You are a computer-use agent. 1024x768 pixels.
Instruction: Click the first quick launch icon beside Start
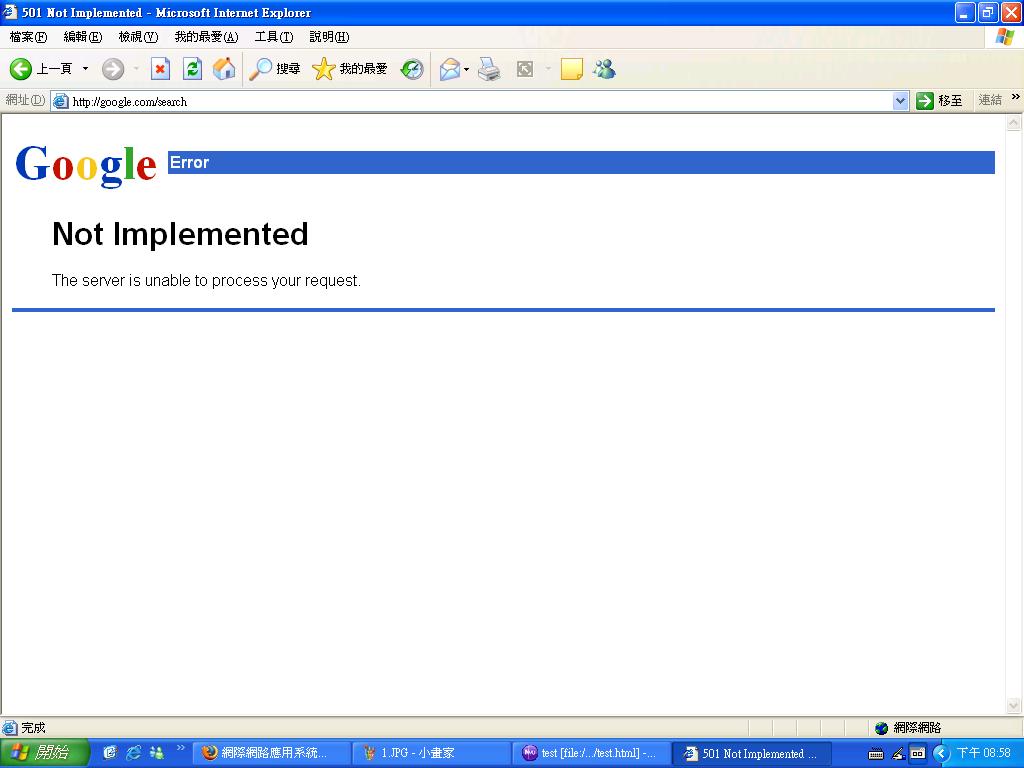tap(110, 752)
